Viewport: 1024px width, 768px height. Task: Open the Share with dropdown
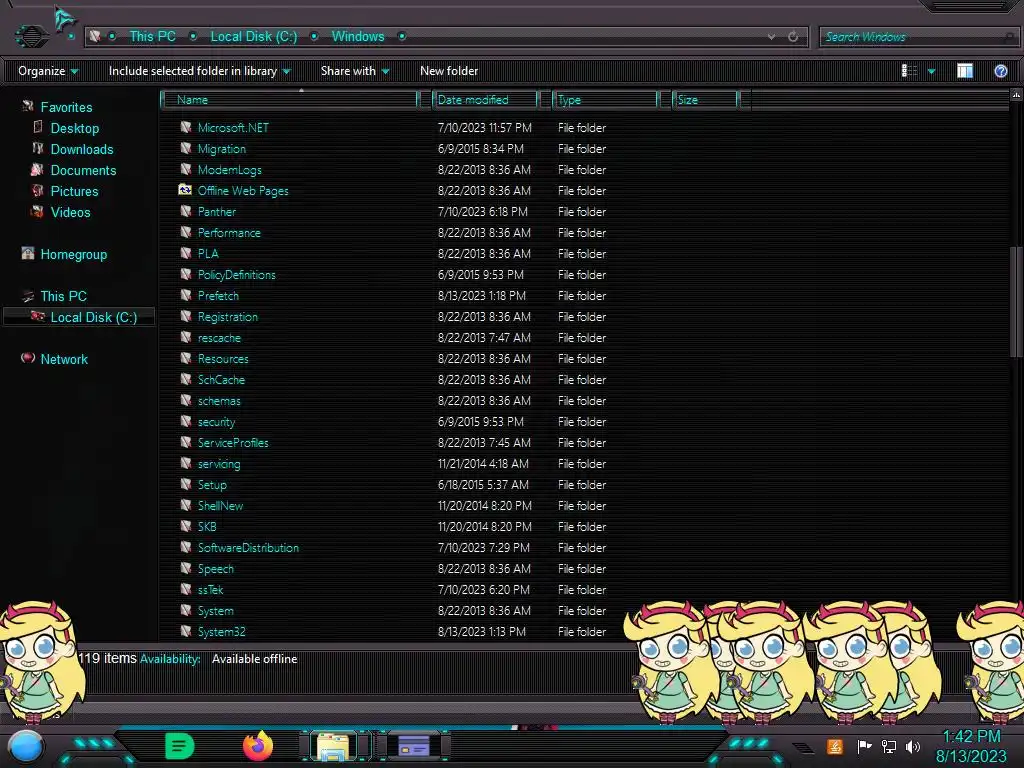click(x=355, y=71)
